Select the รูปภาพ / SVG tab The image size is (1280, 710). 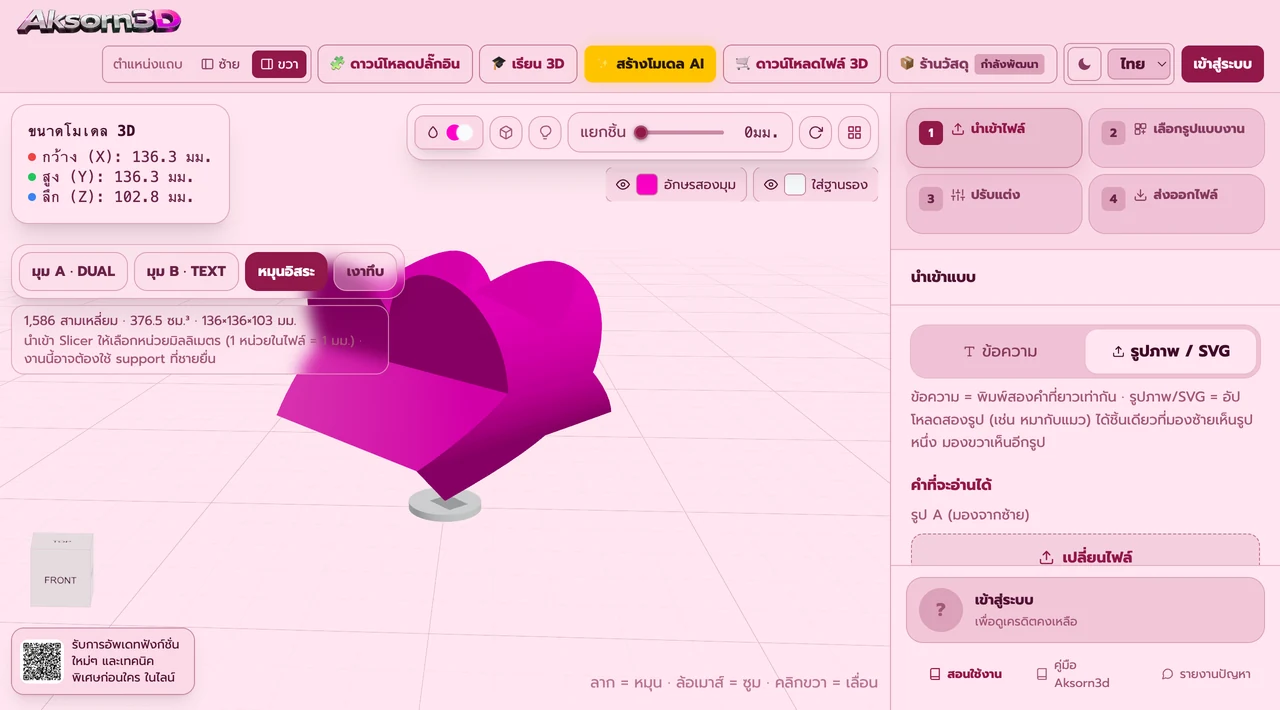click(x=1171, y=351)
